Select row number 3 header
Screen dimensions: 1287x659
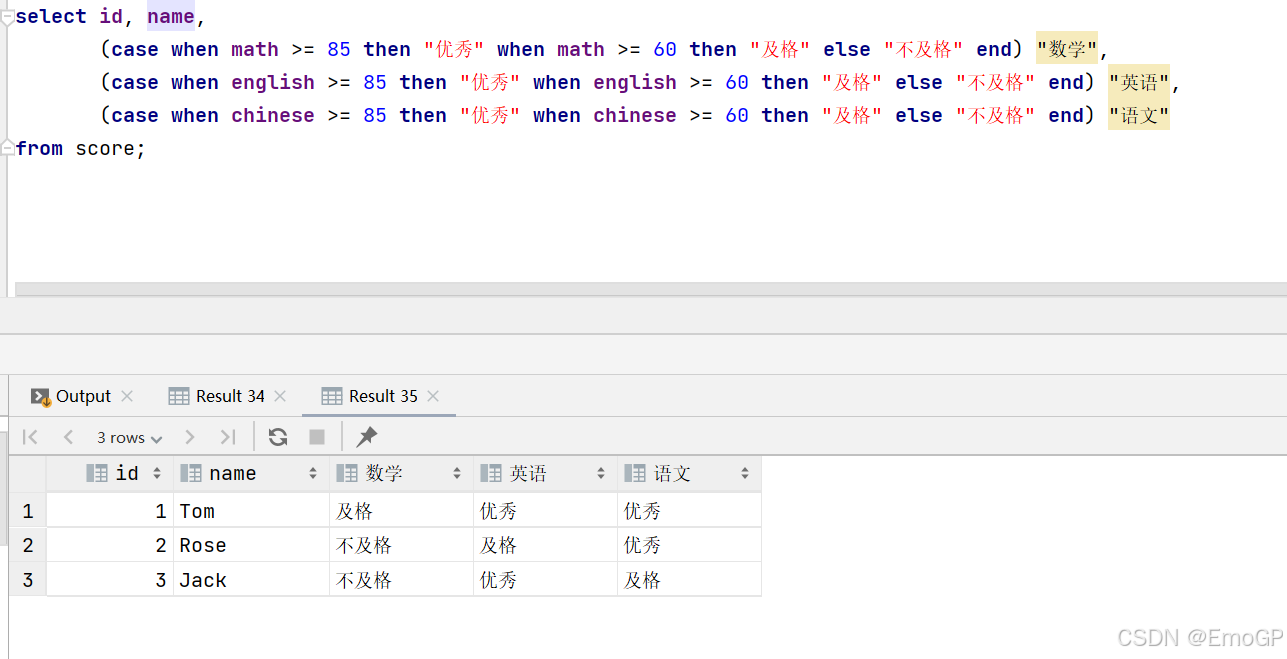coord(28,580)
